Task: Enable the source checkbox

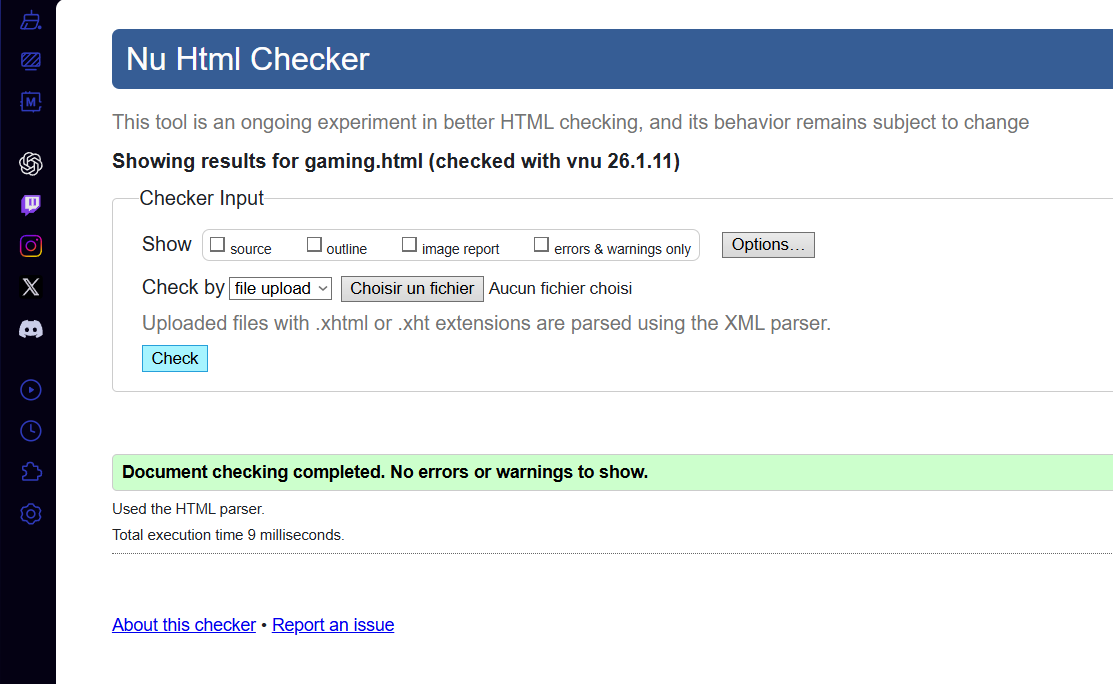Action: point(217,245)
